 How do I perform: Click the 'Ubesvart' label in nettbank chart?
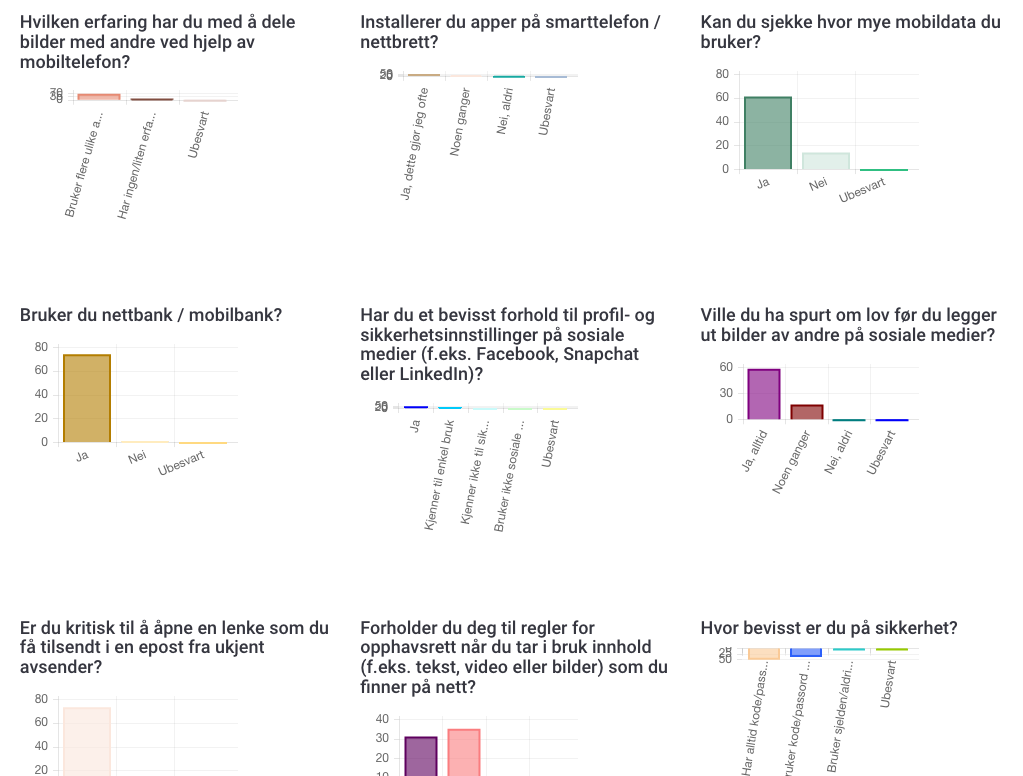(181, 463)
